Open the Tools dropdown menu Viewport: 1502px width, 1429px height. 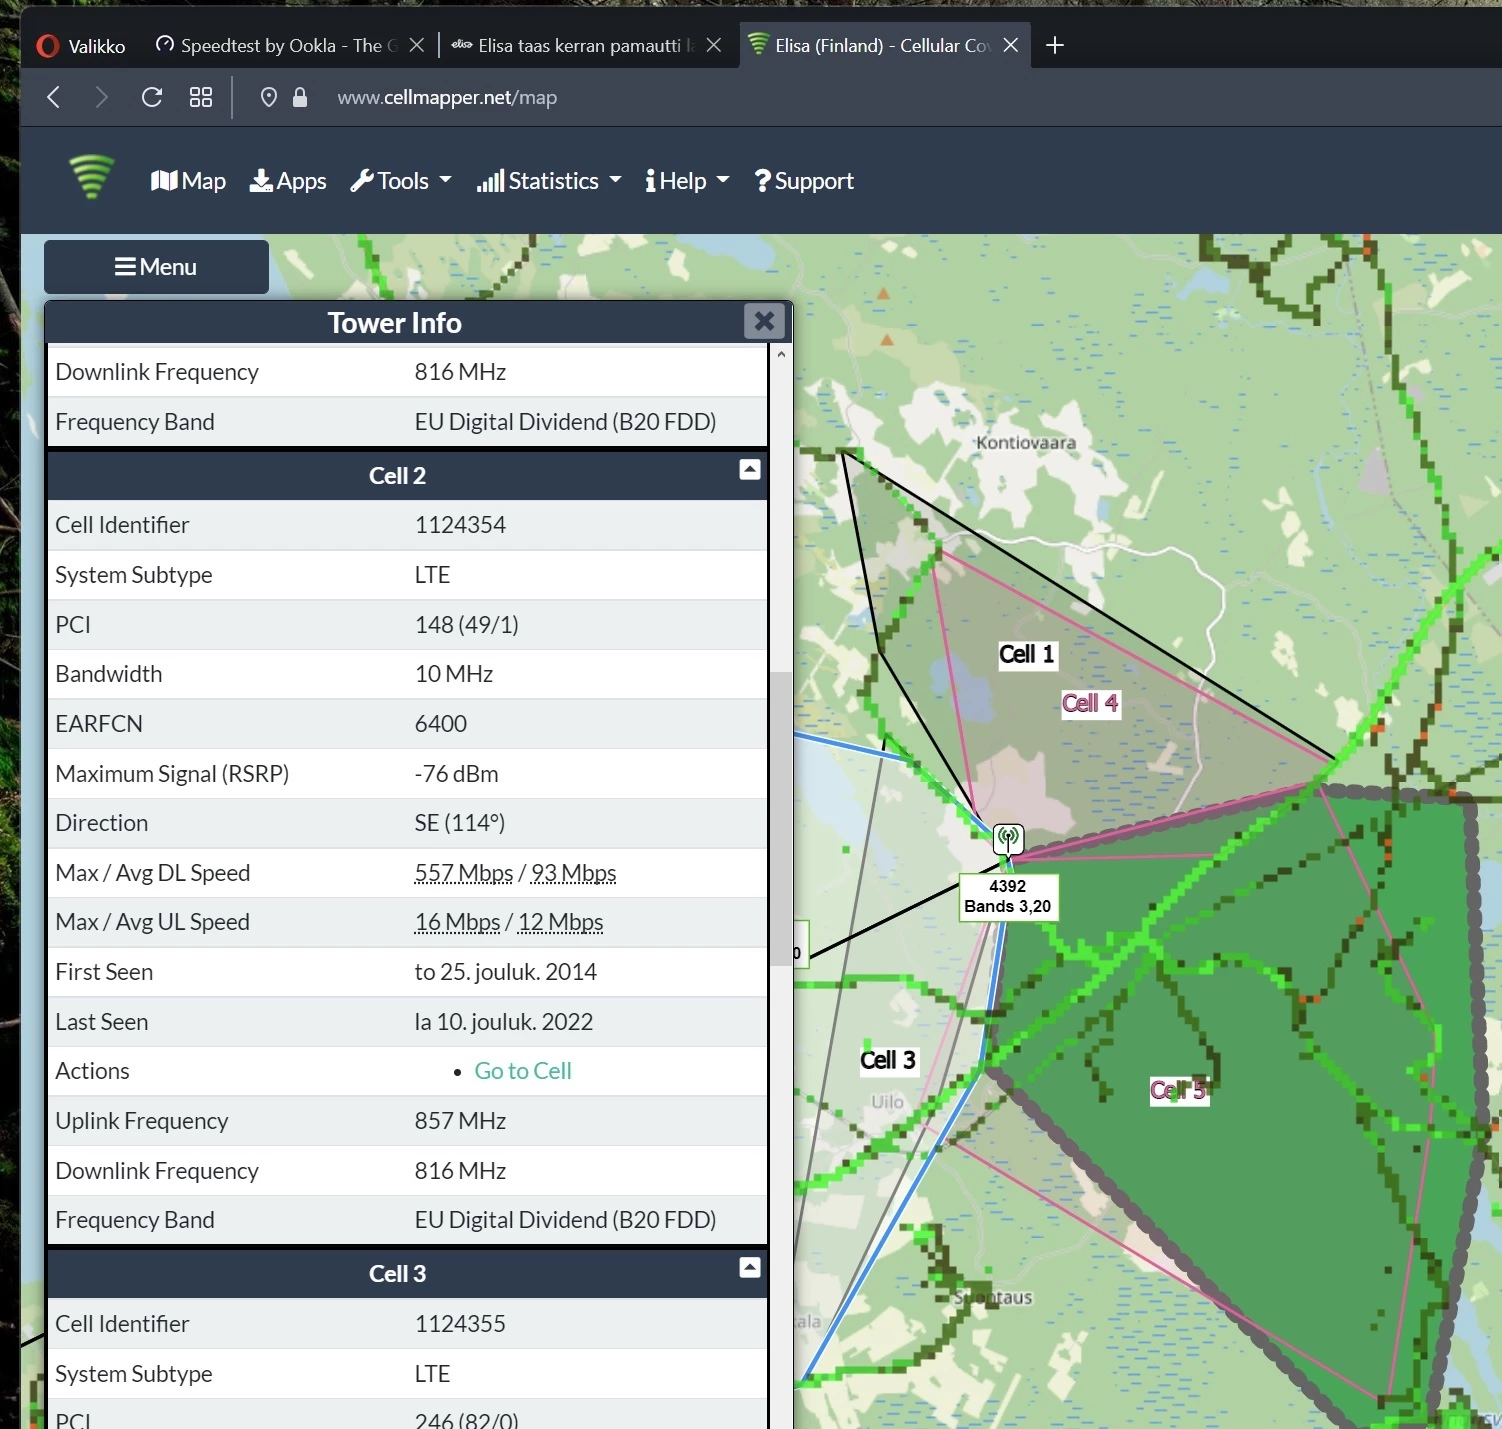tap(401, 181)
